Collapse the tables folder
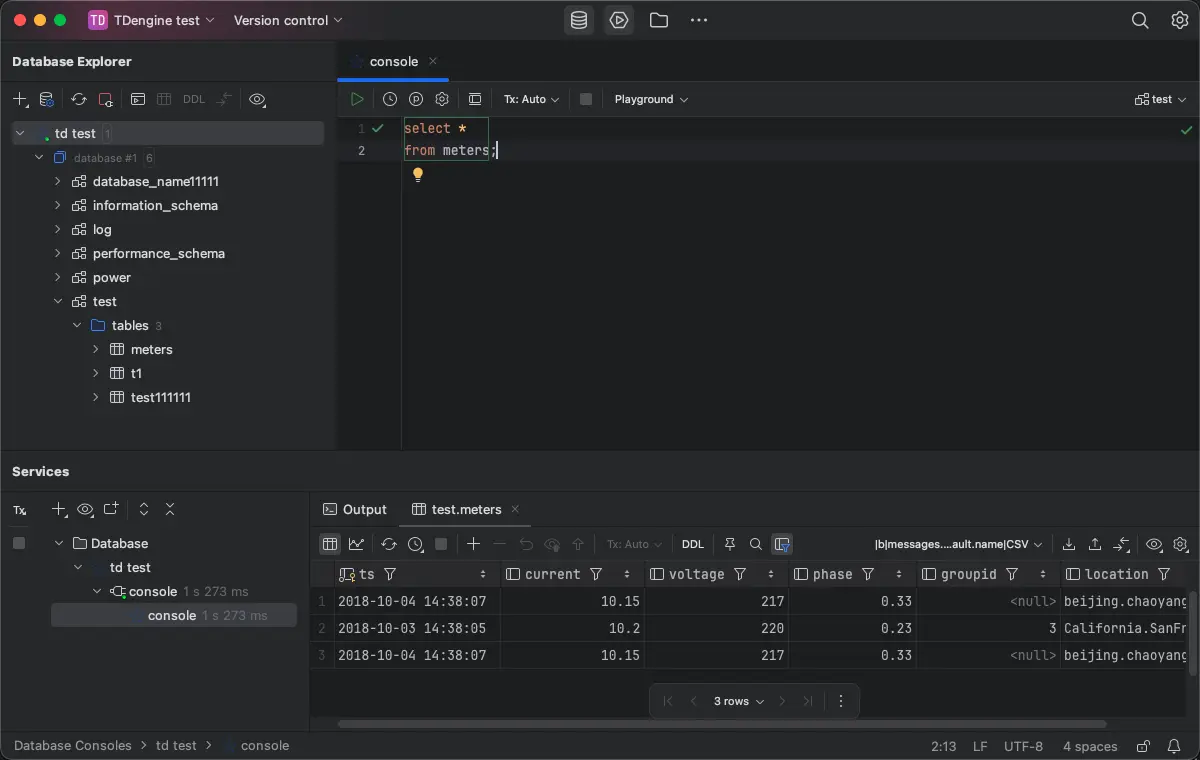This screenshot has width=1200, height=760. click(77, 325)
